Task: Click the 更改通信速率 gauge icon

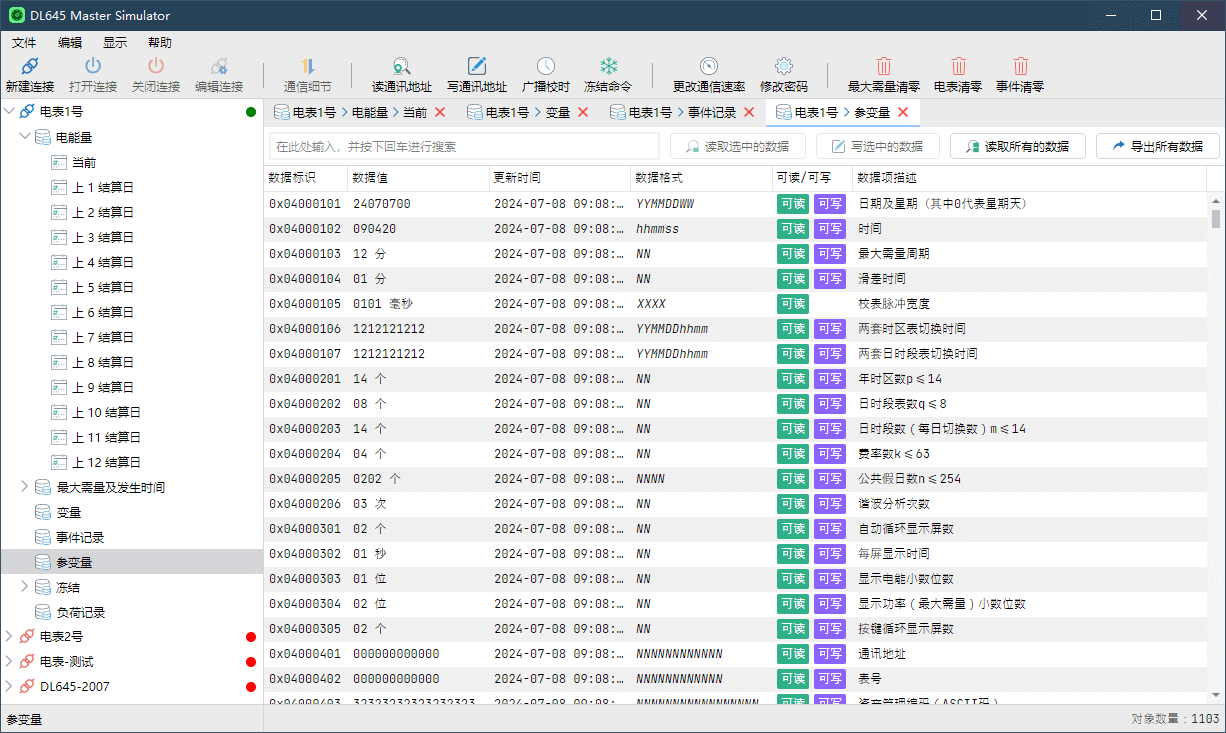Action: 708,66
